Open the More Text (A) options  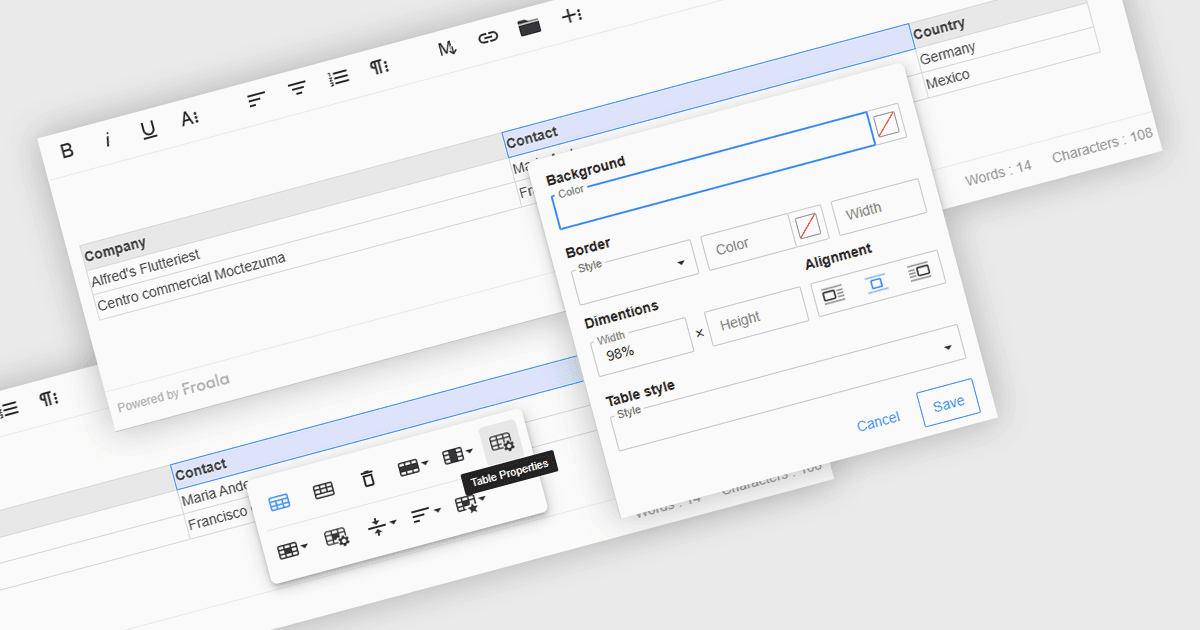pyautogui.click(x=190, y=119)
